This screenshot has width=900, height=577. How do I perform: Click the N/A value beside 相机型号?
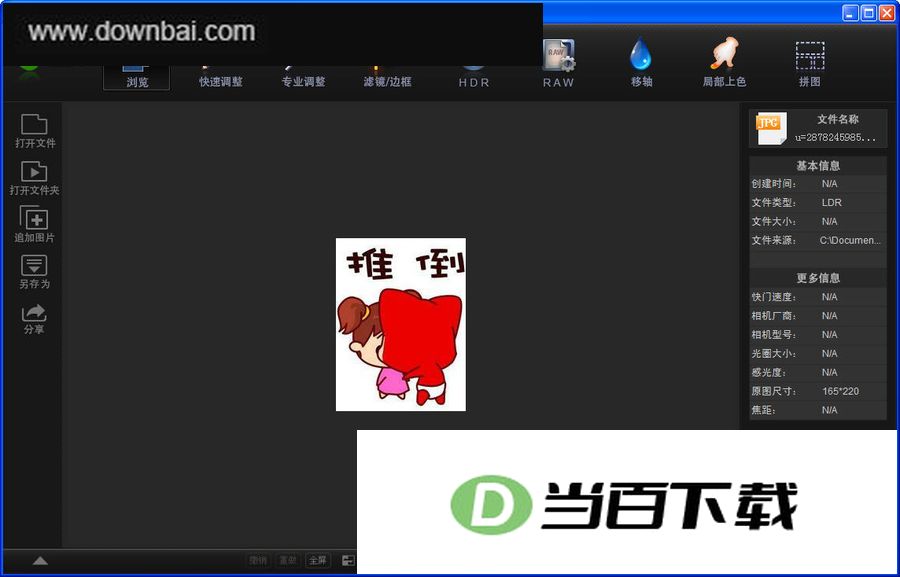click(829, 335)
